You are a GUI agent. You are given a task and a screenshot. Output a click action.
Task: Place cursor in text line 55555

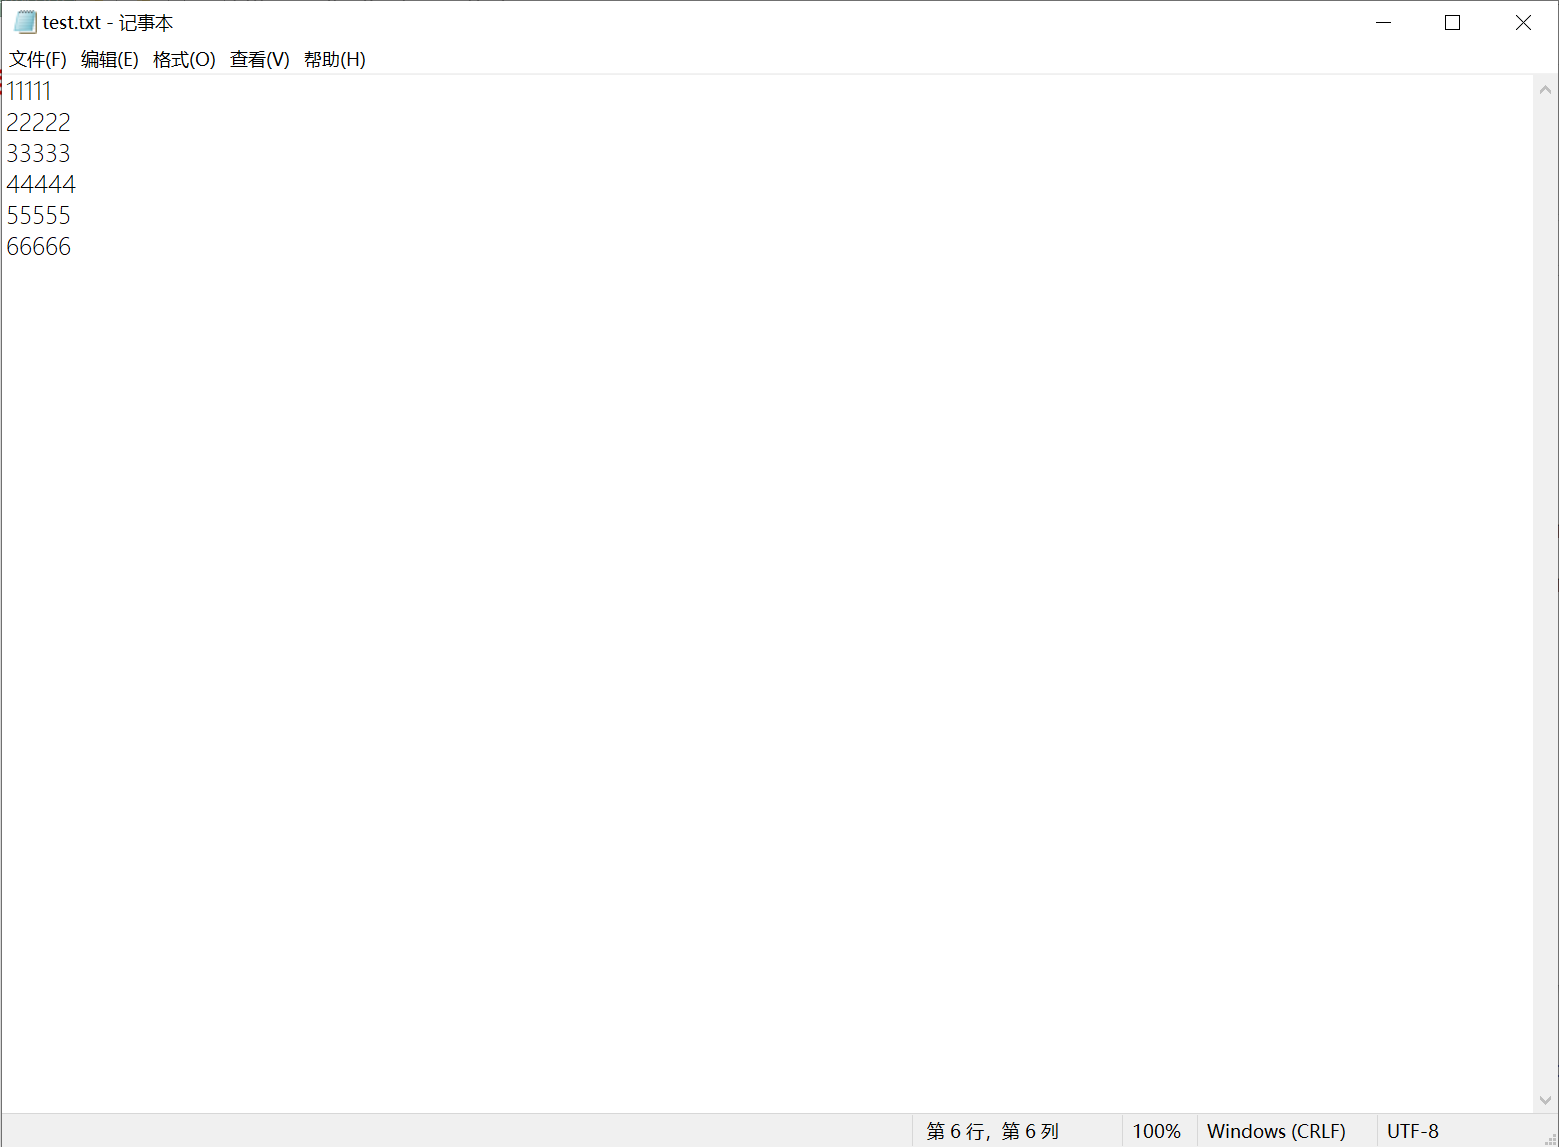[39, 216]
